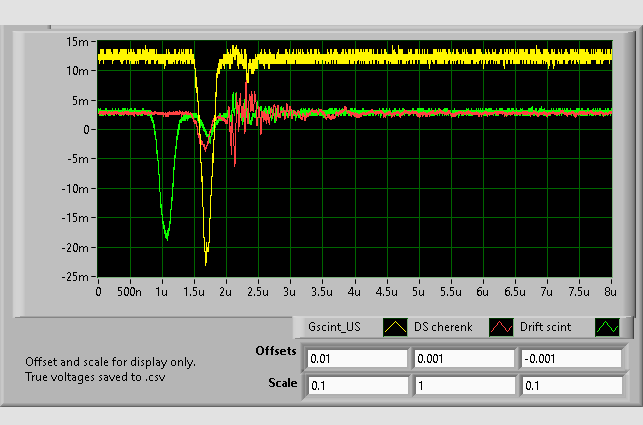This screenshot has width=643, height=425.
Task: Select the Gscint_US legend label
Action: (x=334, y=327)
